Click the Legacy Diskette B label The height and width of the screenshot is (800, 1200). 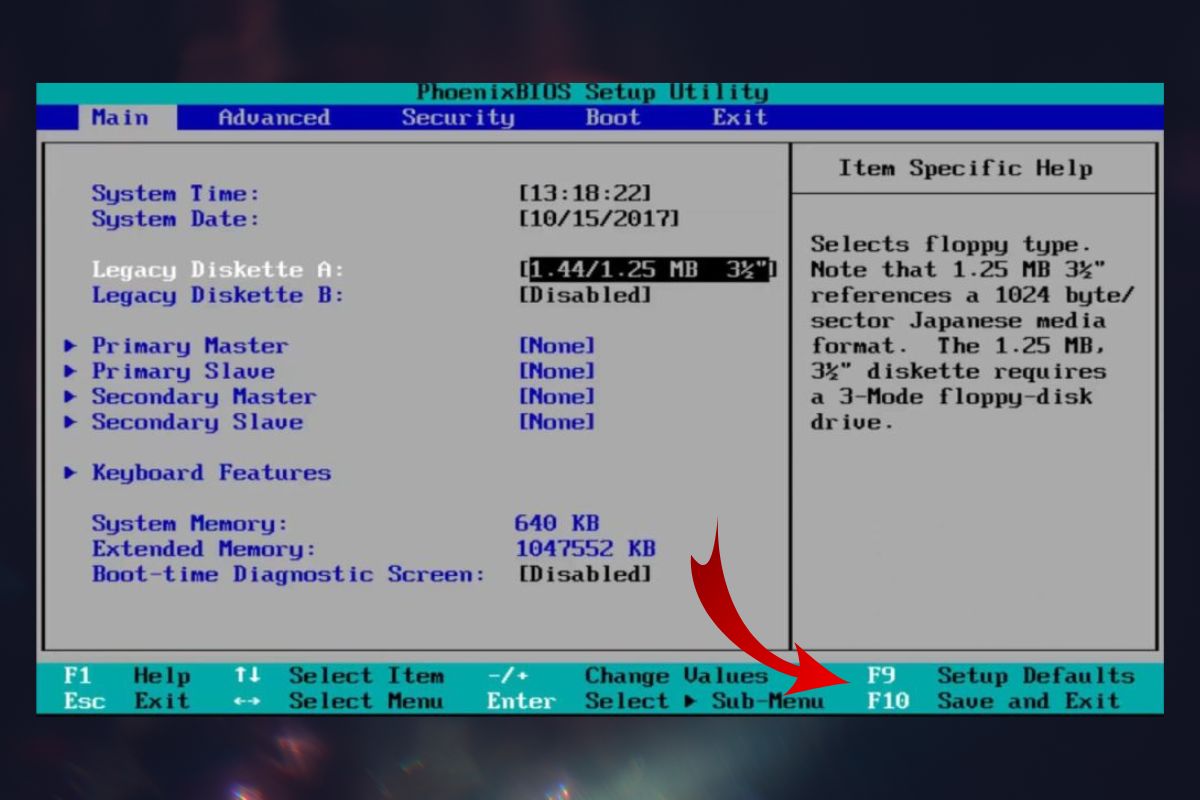[218, 295]
